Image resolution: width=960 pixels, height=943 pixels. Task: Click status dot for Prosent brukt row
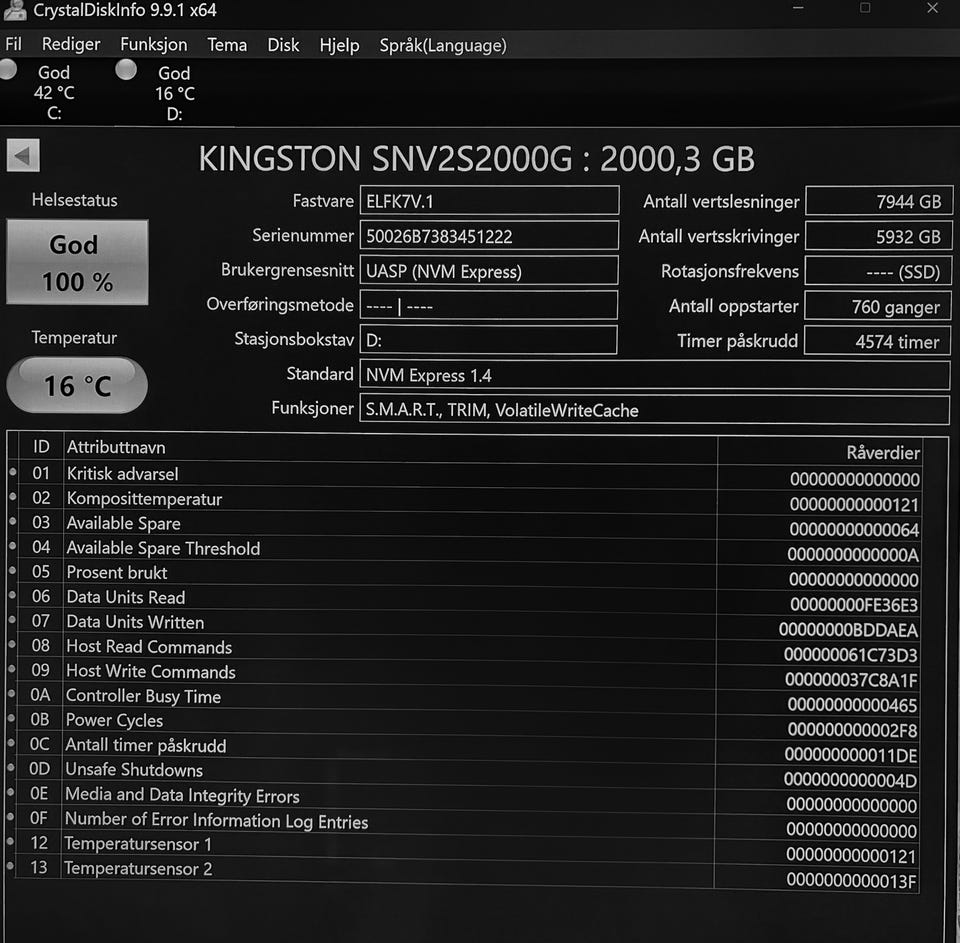tap(12, 570)
